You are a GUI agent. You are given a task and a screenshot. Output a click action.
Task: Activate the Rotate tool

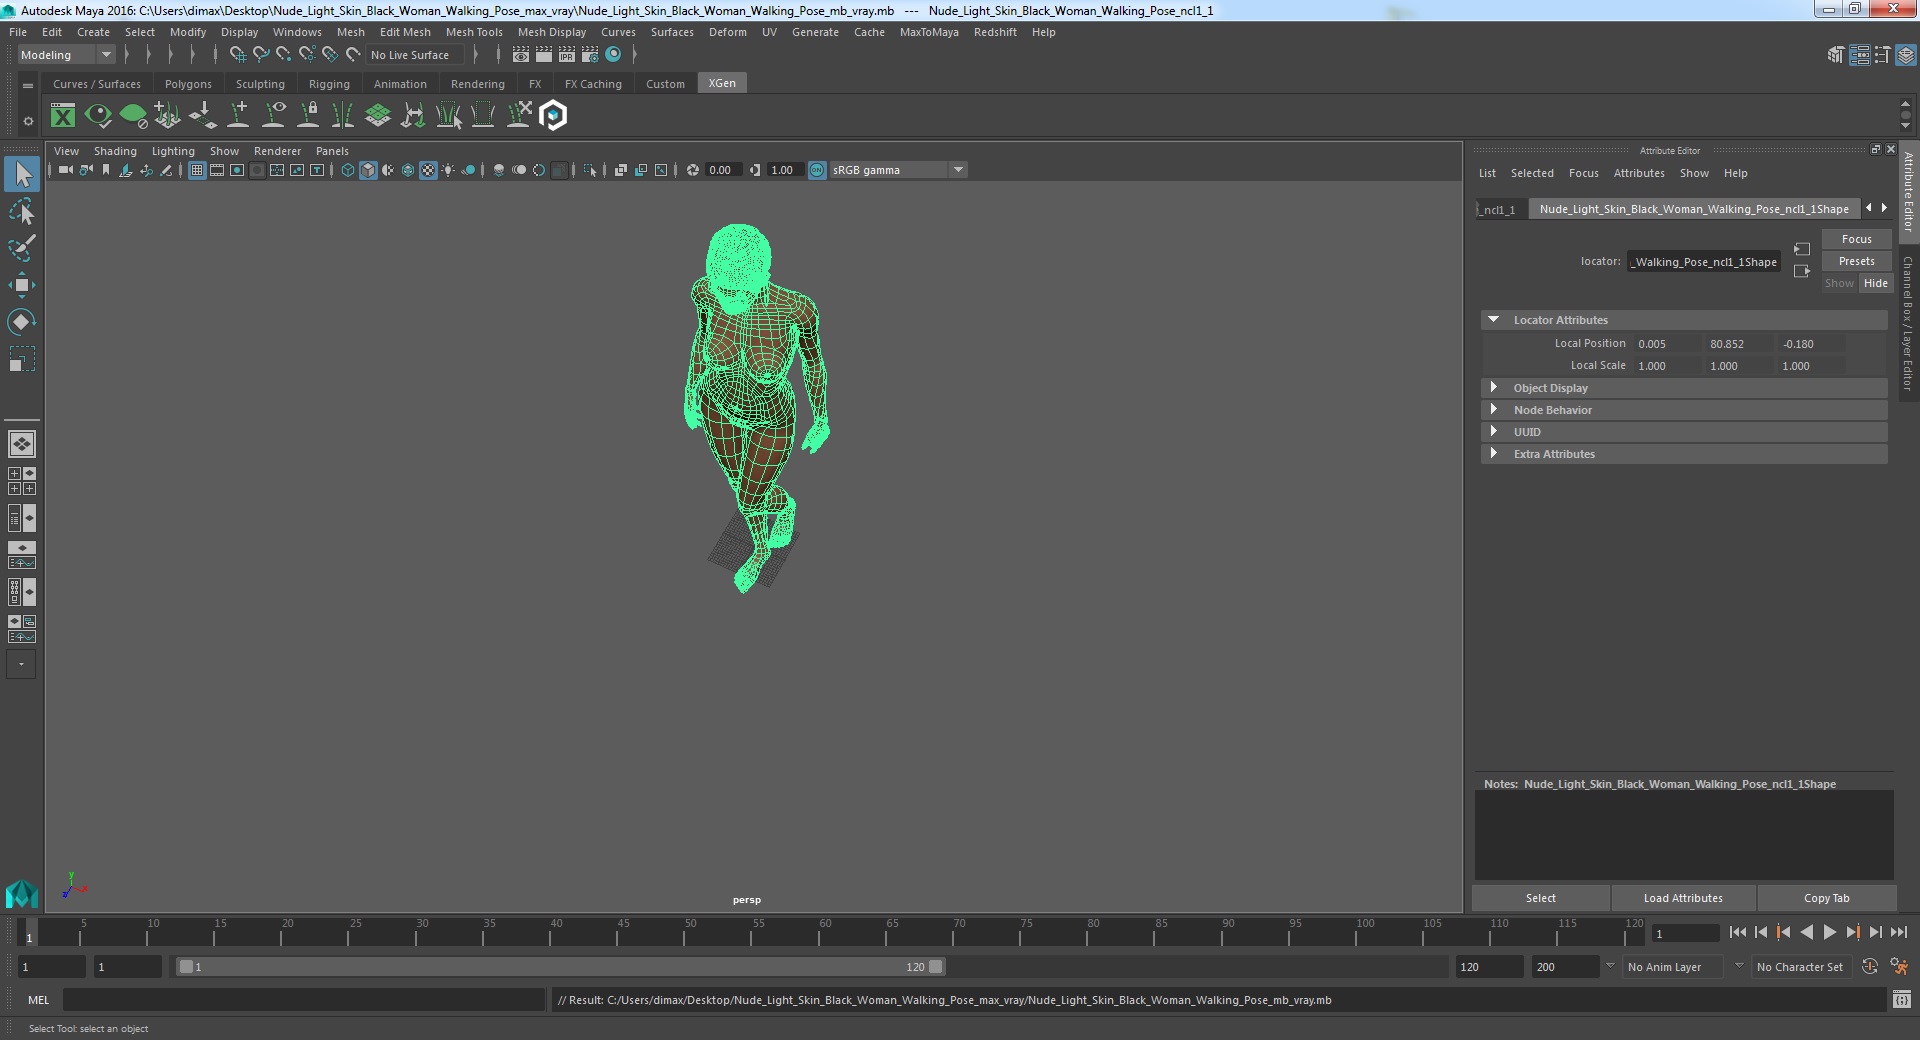[21, 322]
